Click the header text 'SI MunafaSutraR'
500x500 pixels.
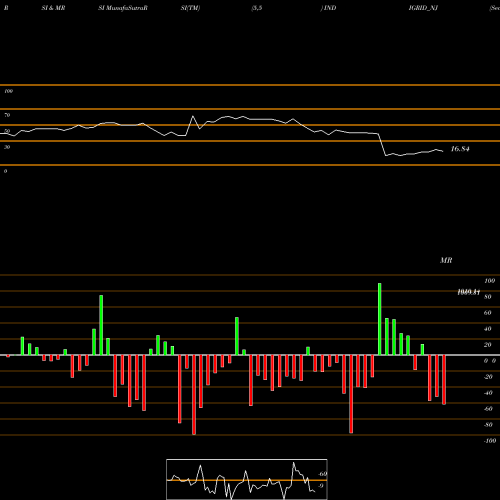[123, 8]
